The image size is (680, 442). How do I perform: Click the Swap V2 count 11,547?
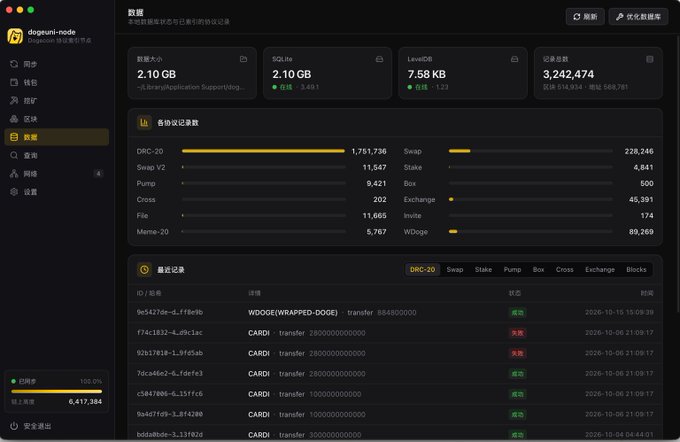(374, 167)
